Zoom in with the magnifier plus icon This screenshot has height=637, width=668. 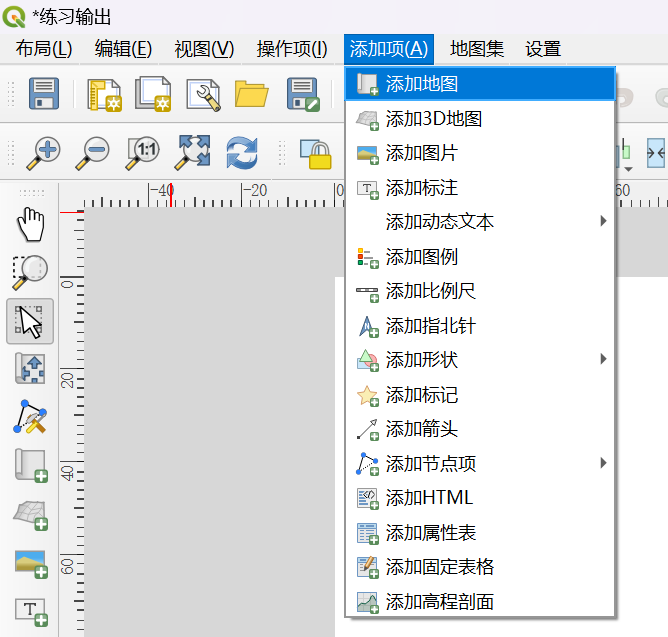tap(43, 153)
